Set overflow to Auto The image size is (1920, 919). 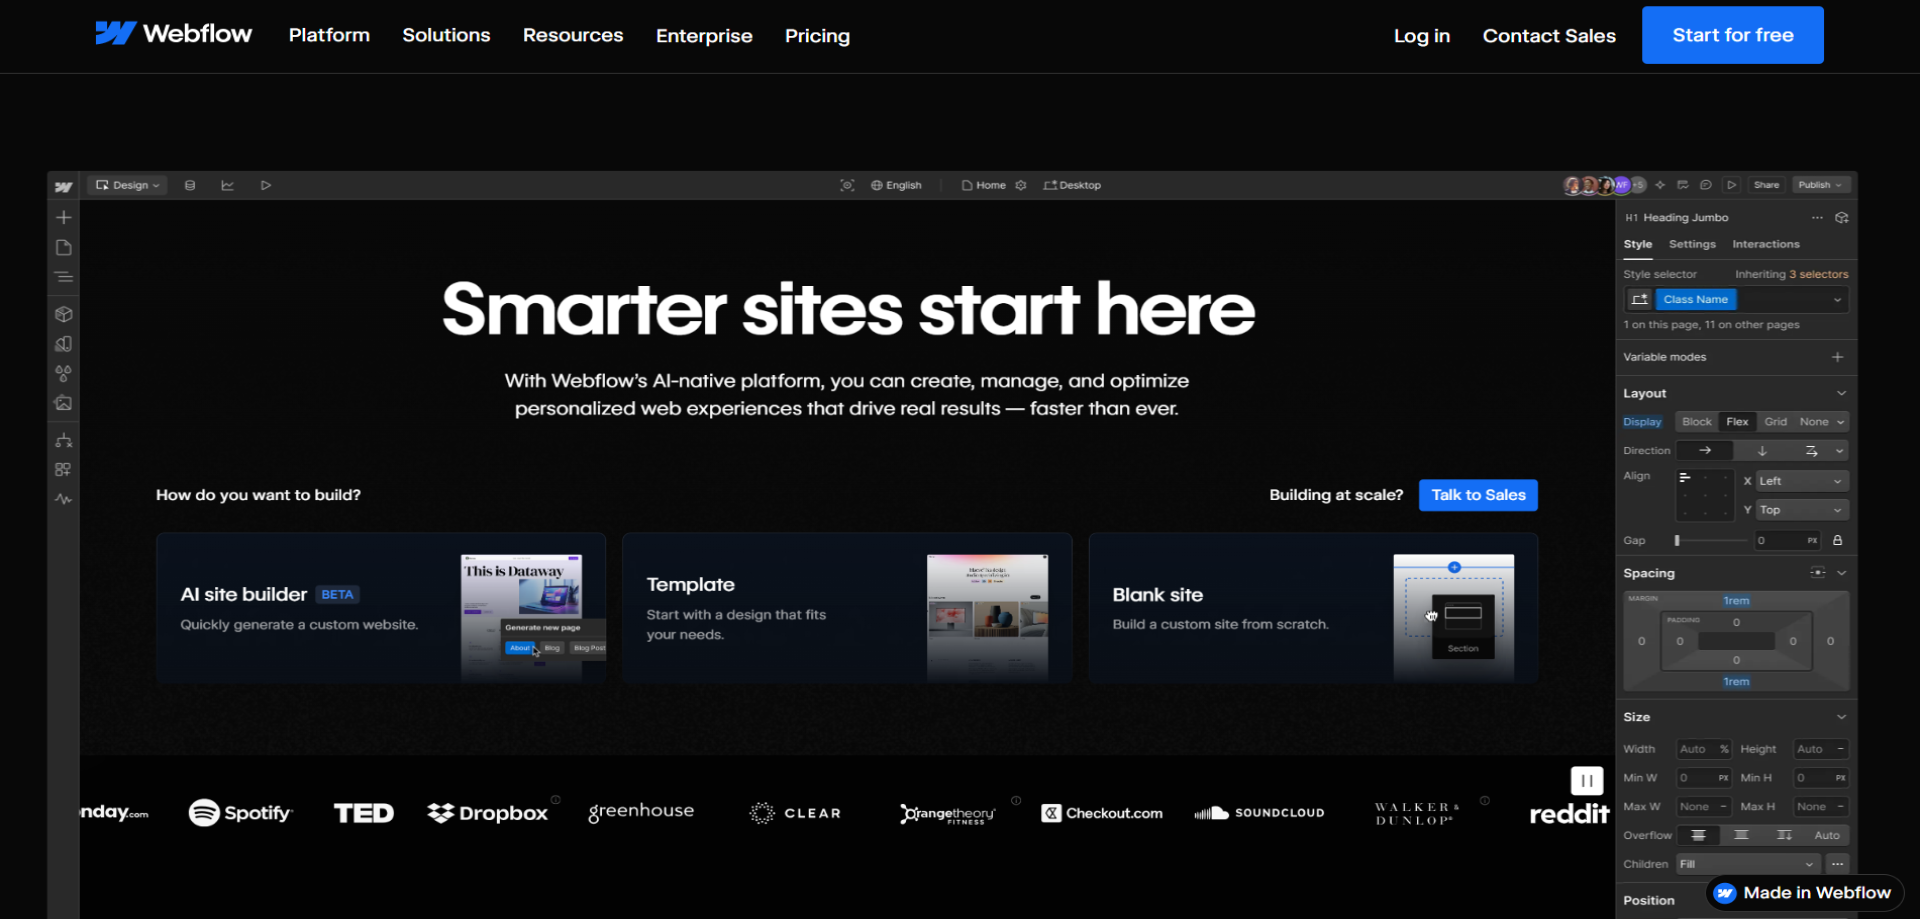click(x=1827, y=835)
